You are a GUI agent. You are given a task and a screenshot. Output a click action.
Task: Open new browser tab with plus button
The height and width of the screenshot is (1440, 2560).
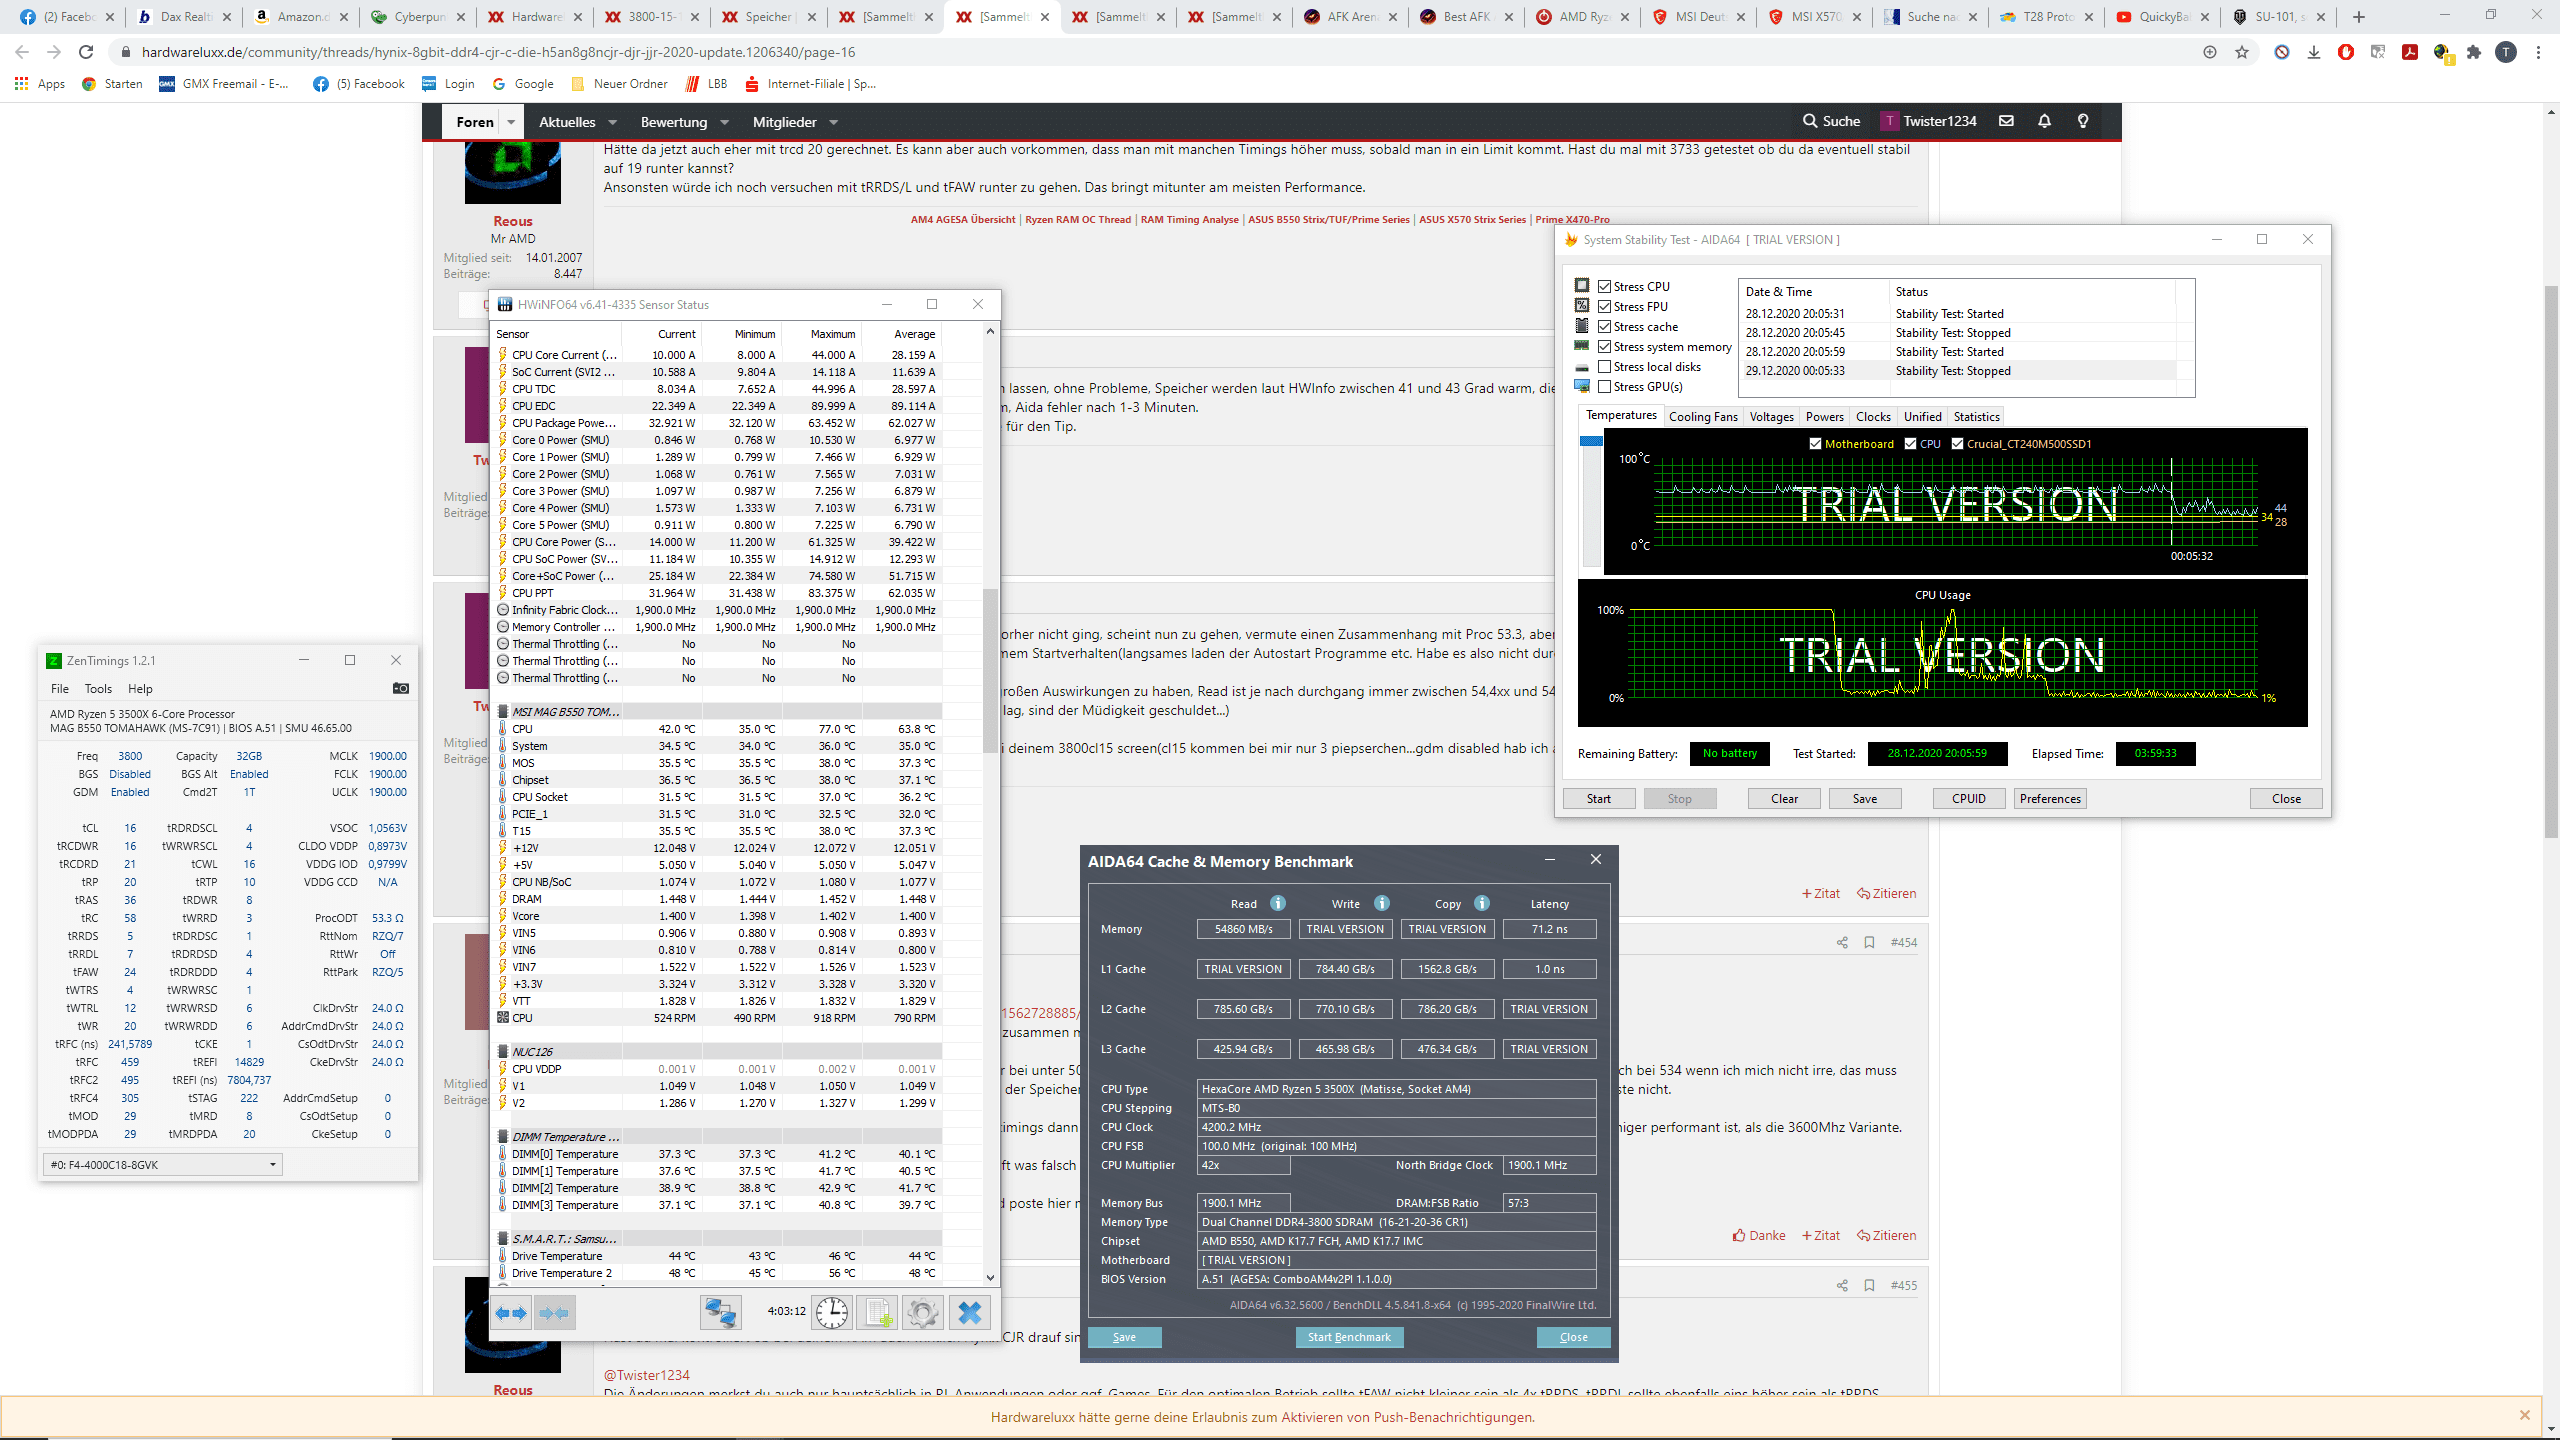pos(2360,17)
